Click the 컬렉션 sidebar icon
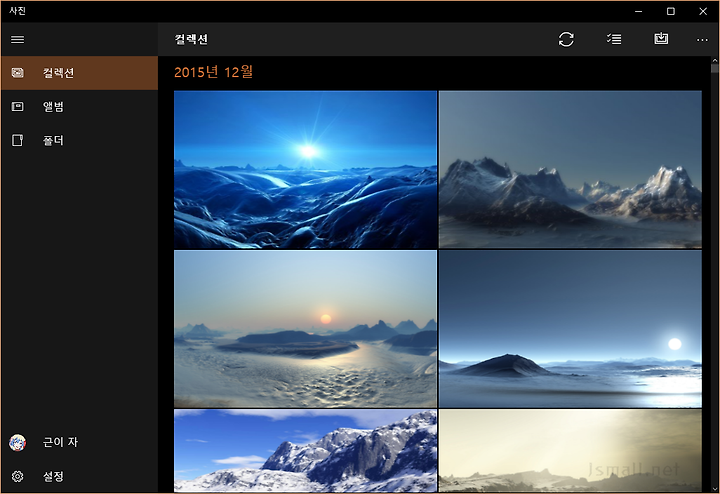Viewport: 720px width, 494px height. [17, 73]
